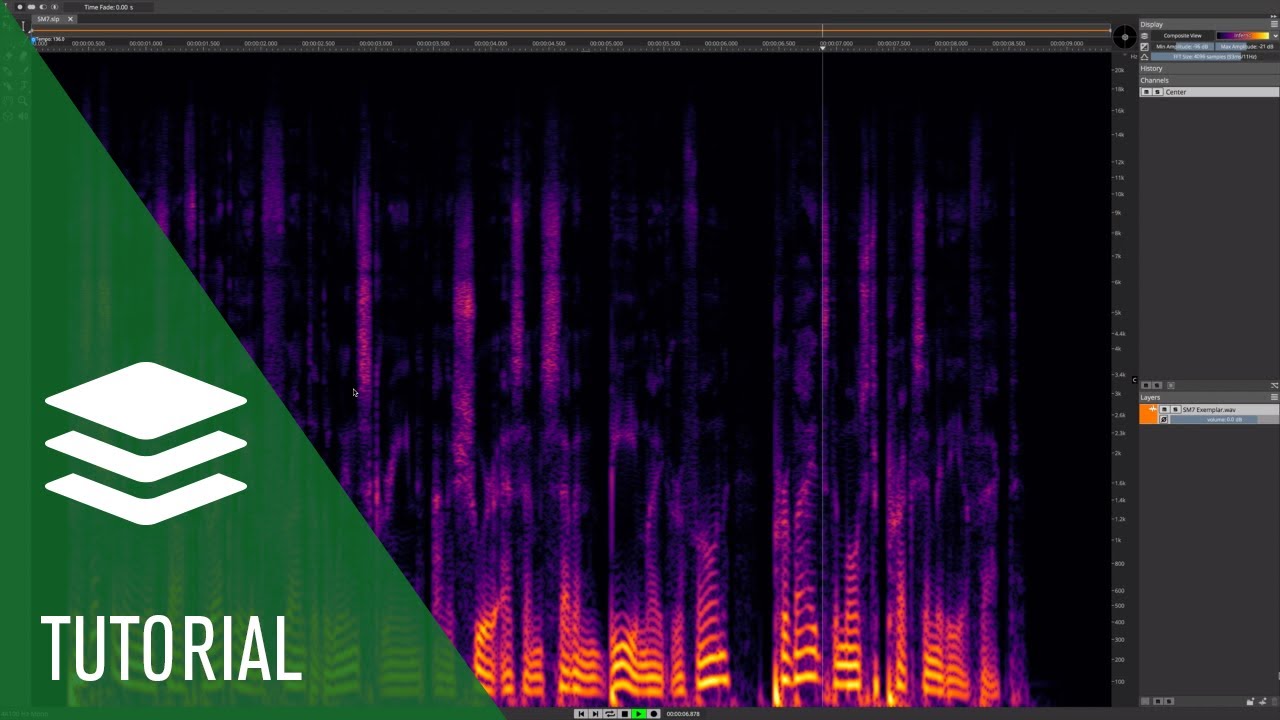Toggle phase invert icon on the layer
The image size is (1280, 720).
click(1164, 420)
